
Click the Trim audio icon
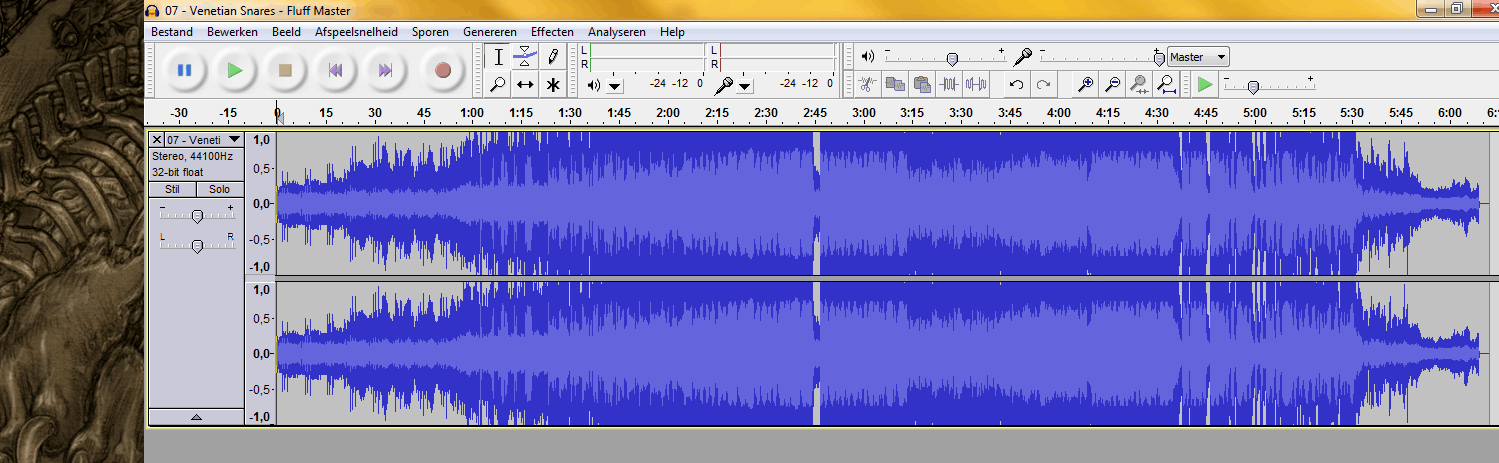click(949, 84)
